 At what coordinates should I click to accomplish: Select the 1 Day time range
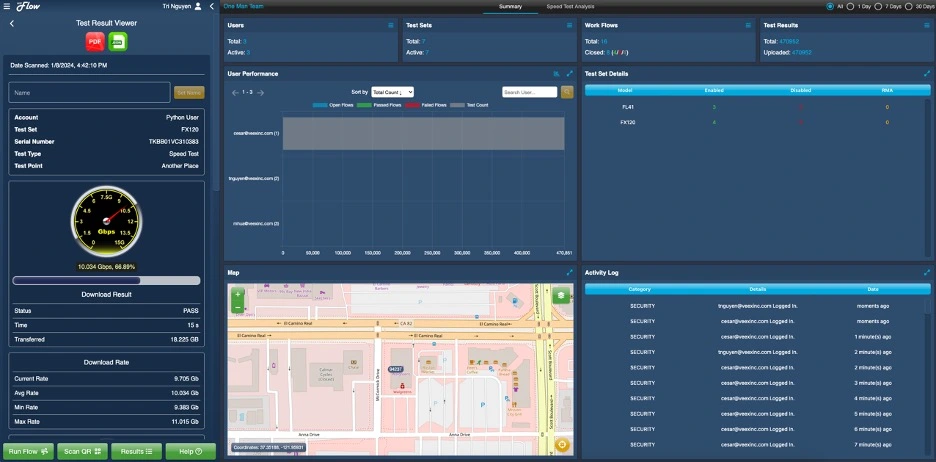coord(851,6)
